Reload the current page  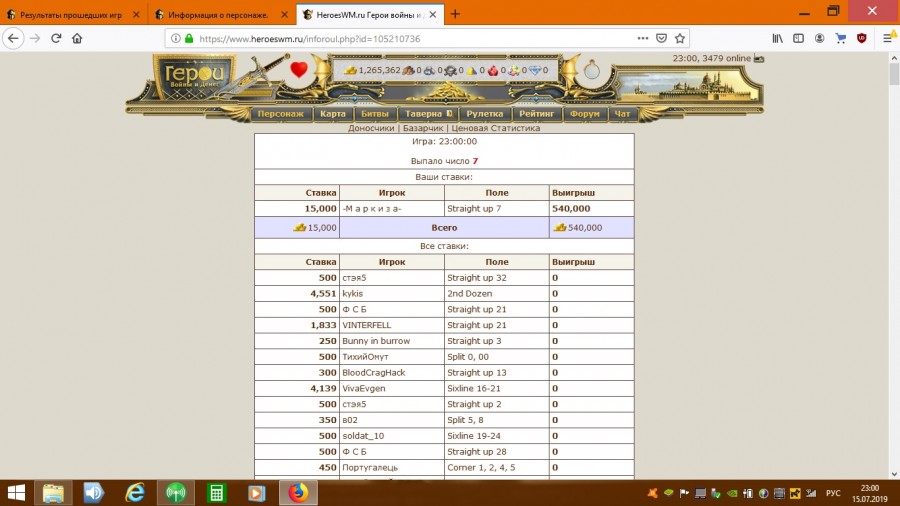click(x=56, y=38)
